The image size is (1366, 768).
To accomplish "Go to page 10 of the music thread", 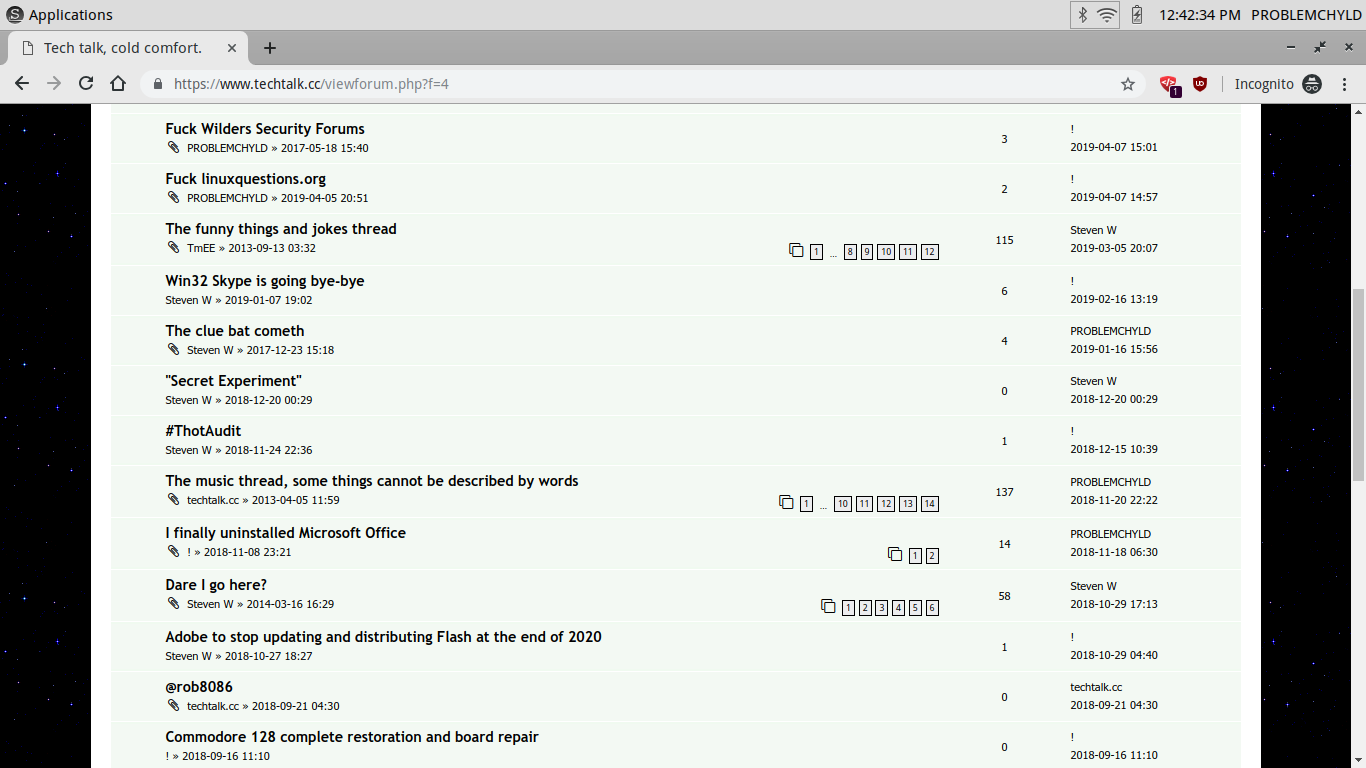I will coord(843,504).
